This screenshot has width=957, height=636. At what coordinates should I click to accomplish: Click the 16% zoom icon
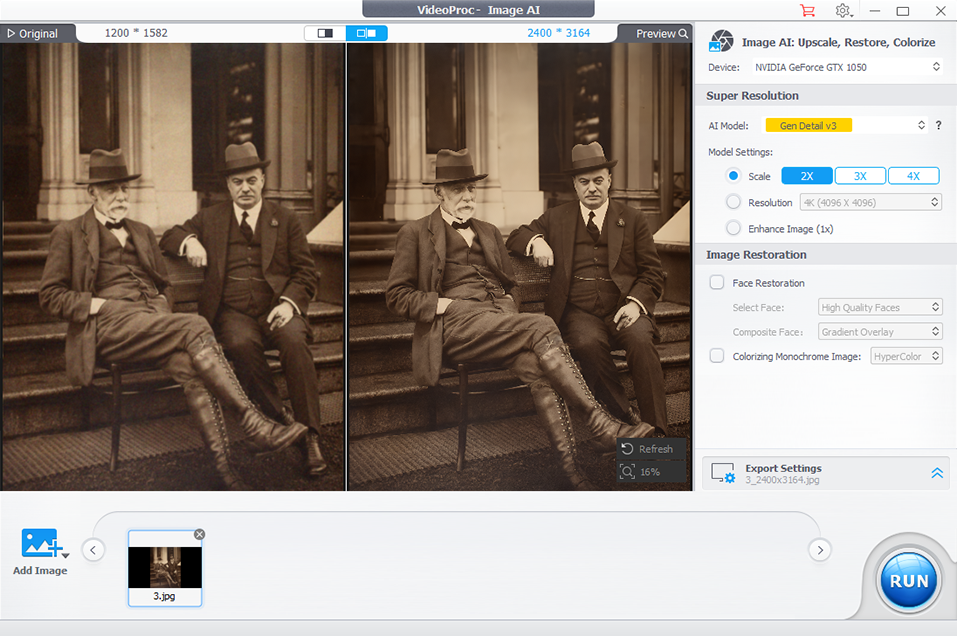(628, 471)
